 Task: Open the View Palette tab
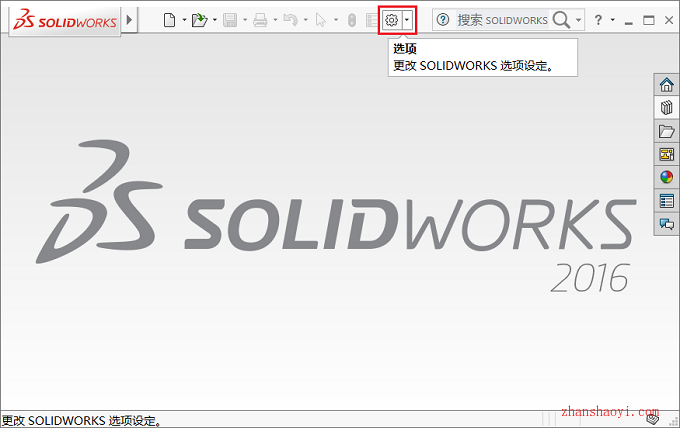tap(667, 154)
